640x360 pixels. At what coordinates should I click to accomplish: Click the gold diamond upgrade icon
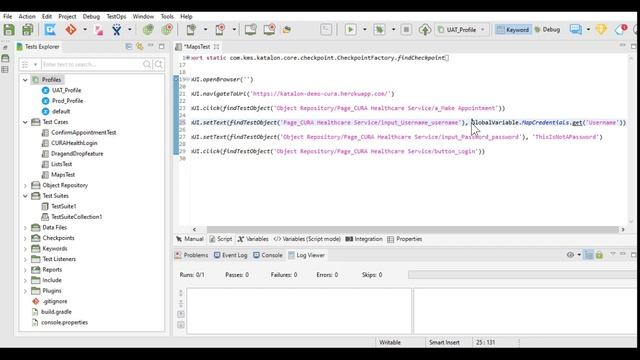click(601, 29)
